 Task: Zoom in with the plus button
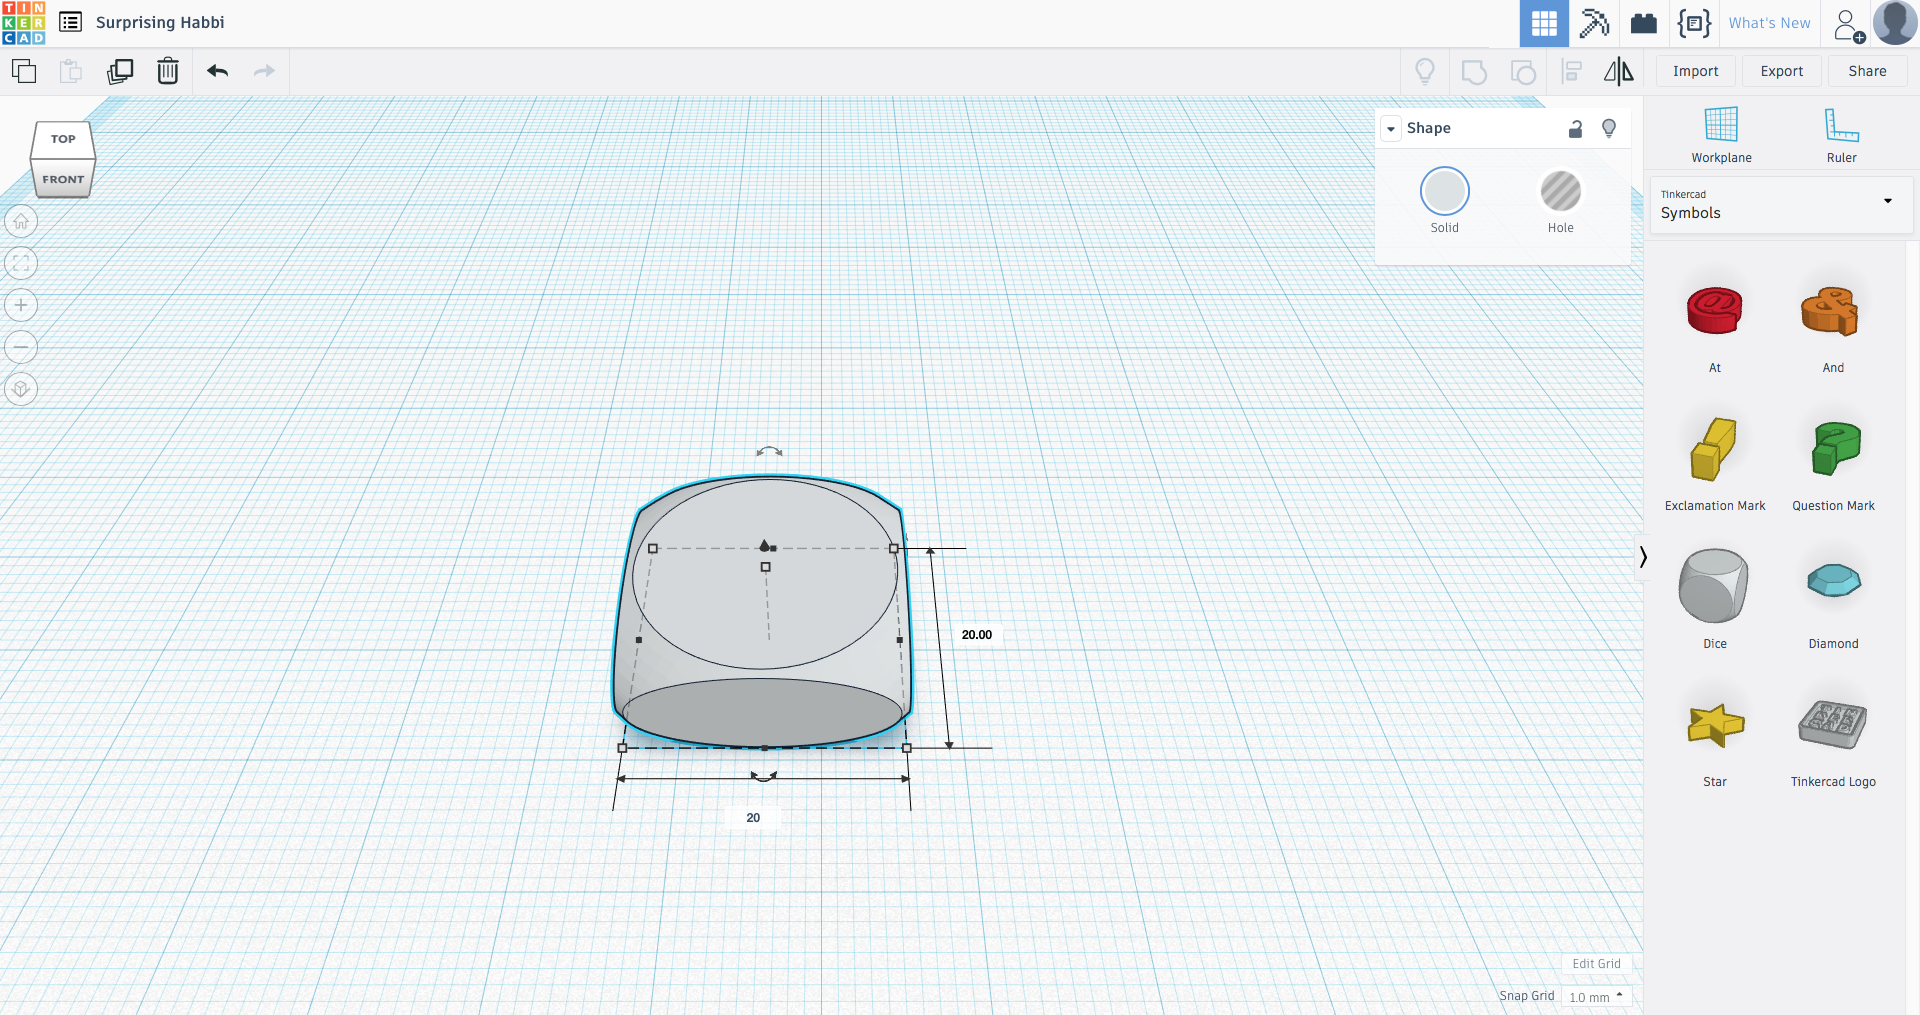(21, 305)
